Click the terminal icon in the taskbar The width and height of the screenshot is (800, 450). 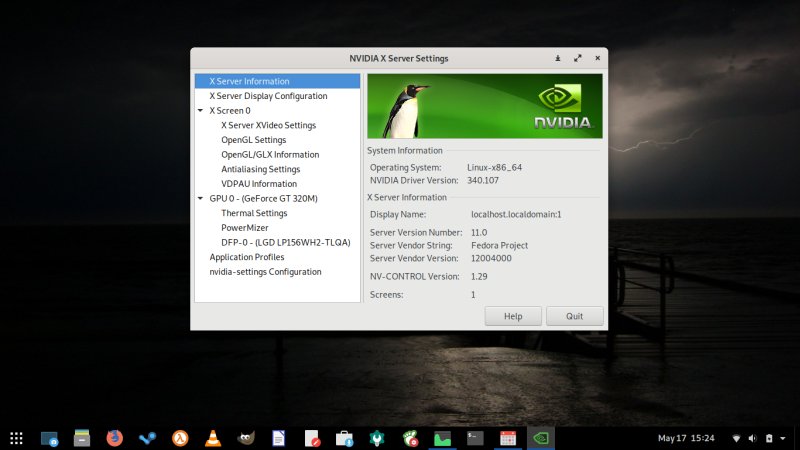click(475, 438)
